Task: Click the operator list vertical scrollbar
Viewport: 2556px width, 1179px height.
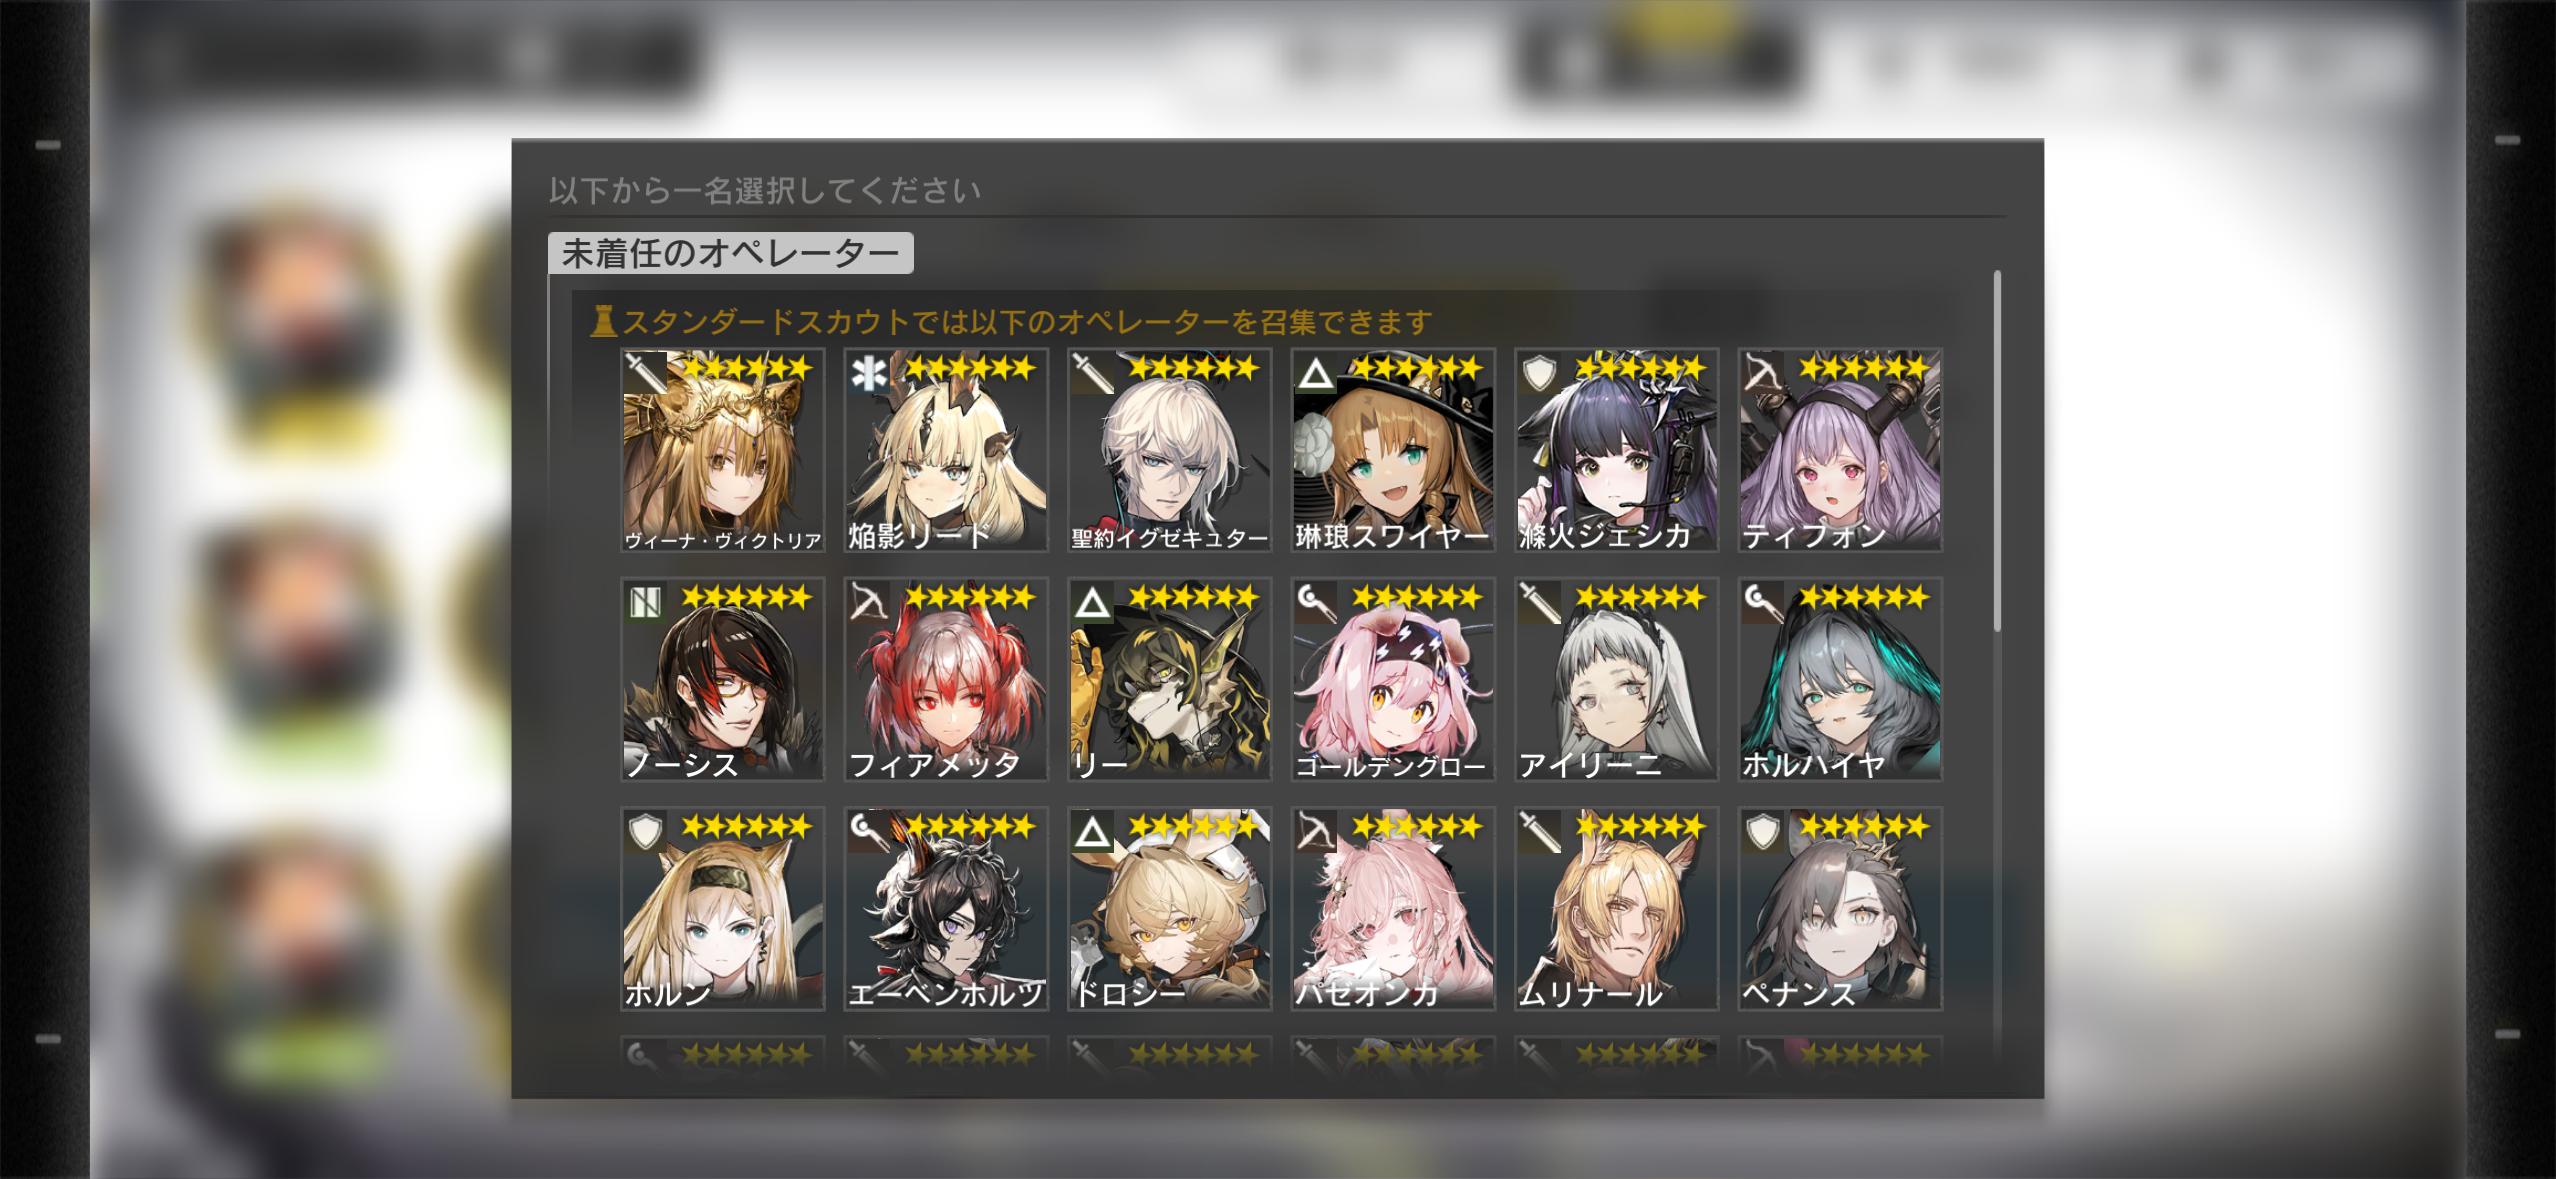Action: [x=1997, y=451]
